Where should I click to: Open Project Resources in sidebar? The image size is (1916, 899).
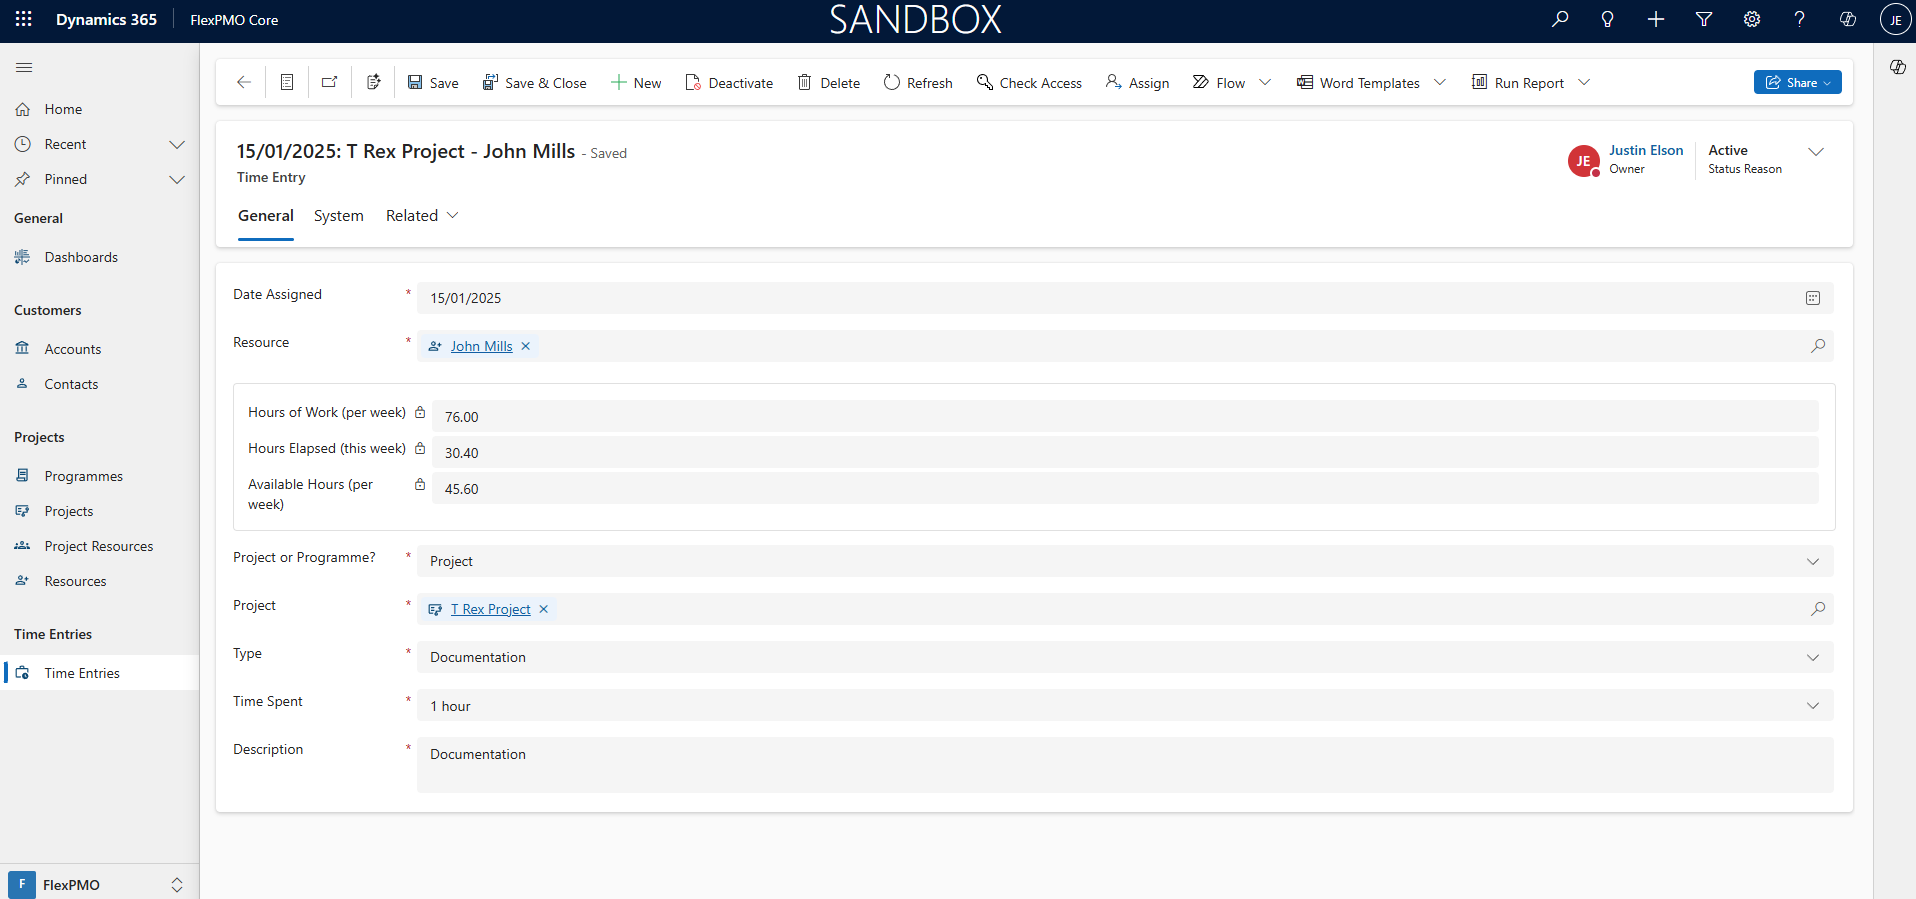pos(99,546)
